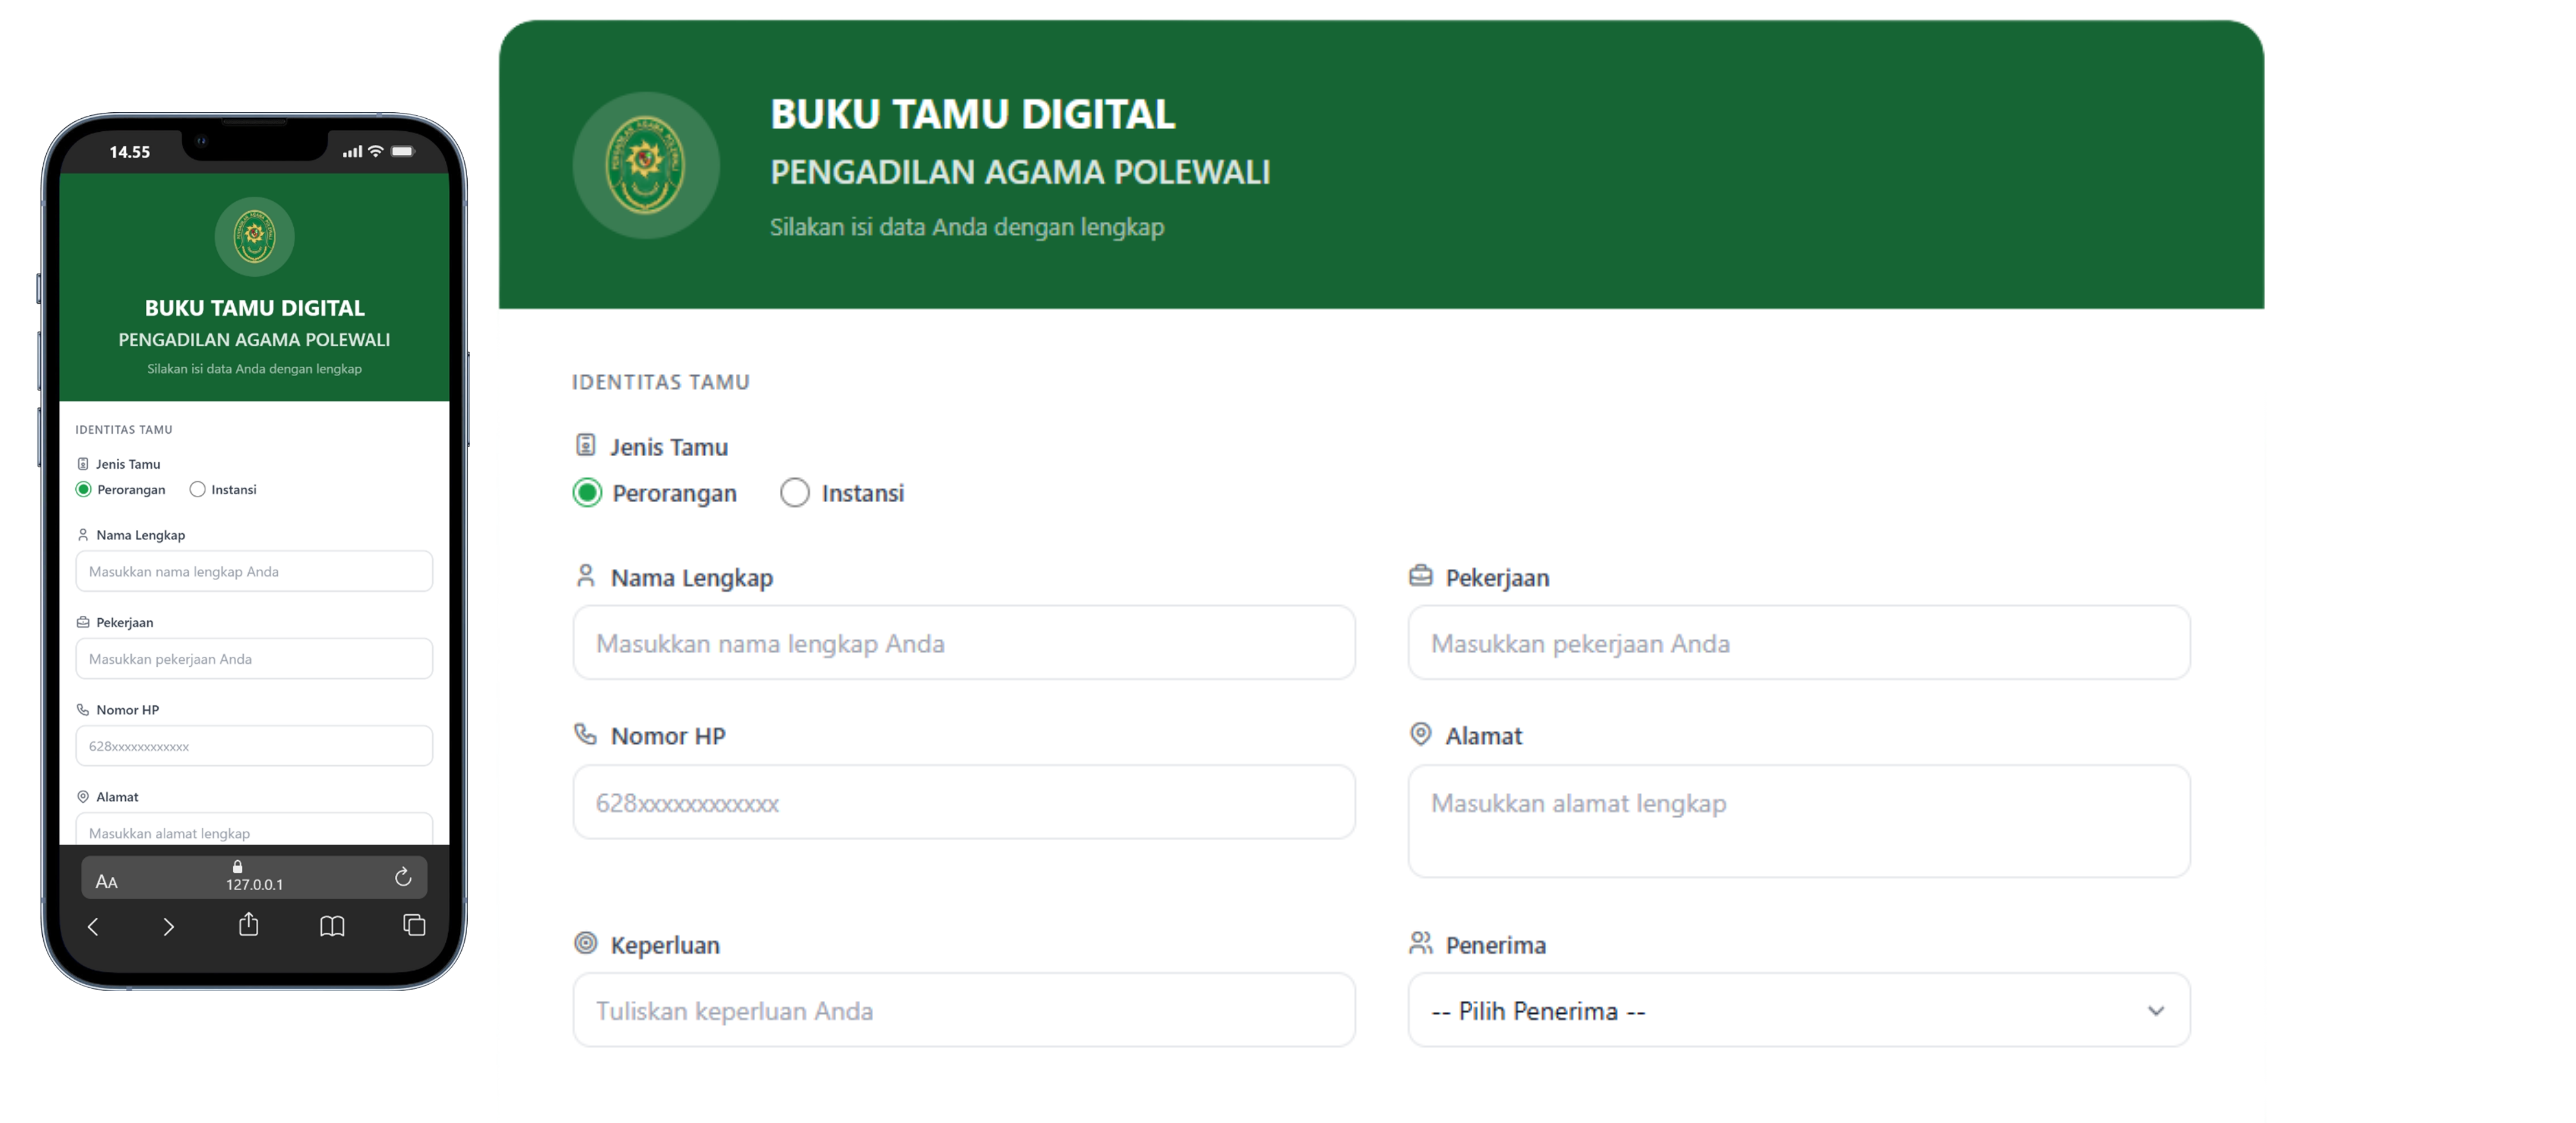Image resolution: width=2576 pixels, height=1123 pixels.
Task: Click PENGADILAN AGAMA POLEWALI in desktop header
Action: pos(1020,172)
